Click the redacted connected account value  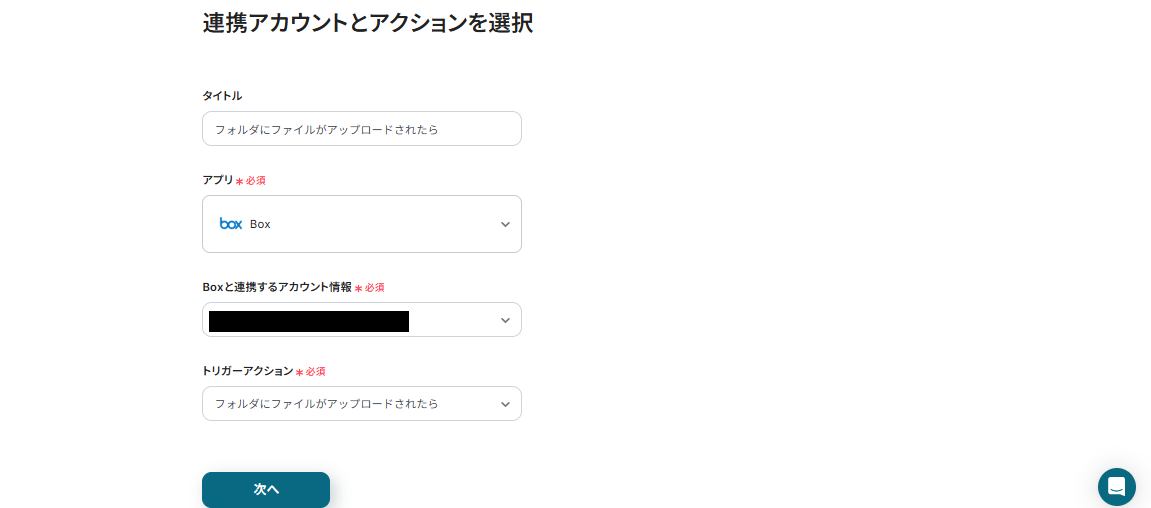coord(309,321)
